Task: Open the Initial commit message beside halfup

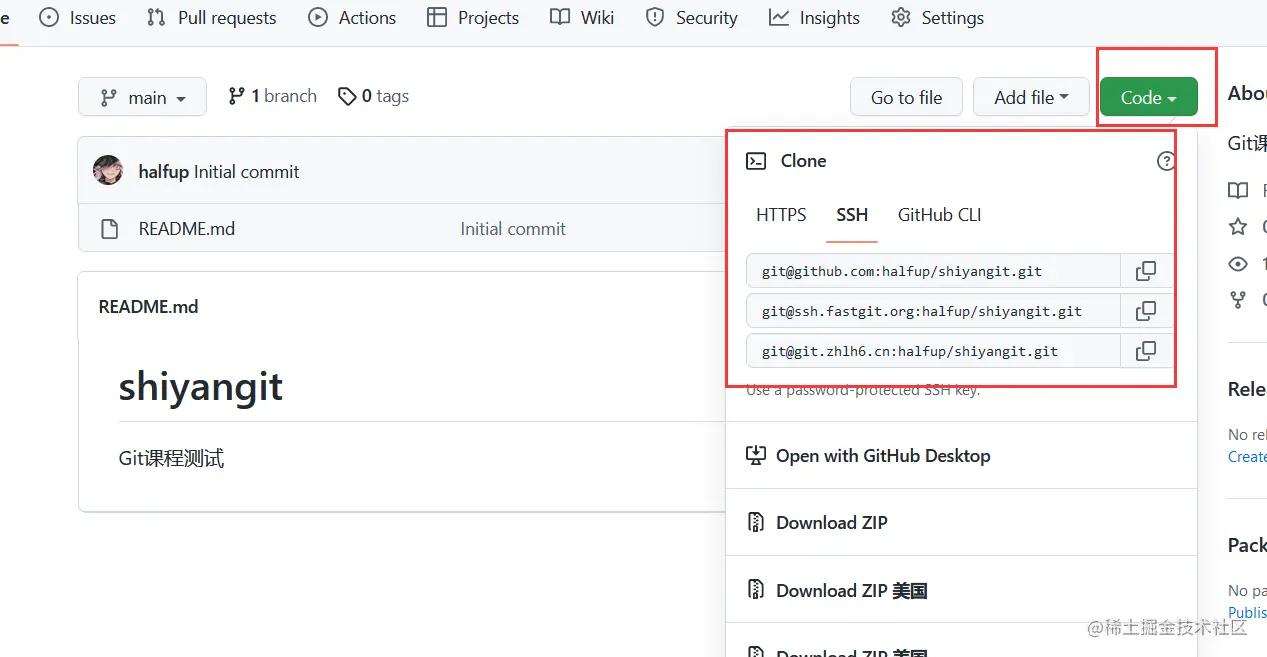Action: (x=246, y=172)
